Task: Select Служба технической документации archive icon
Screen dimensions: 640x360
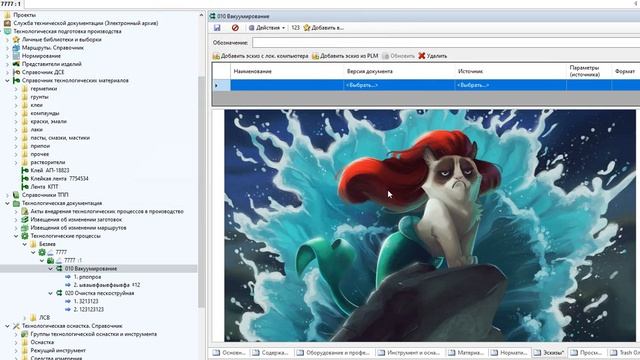Action: (7, 23)
